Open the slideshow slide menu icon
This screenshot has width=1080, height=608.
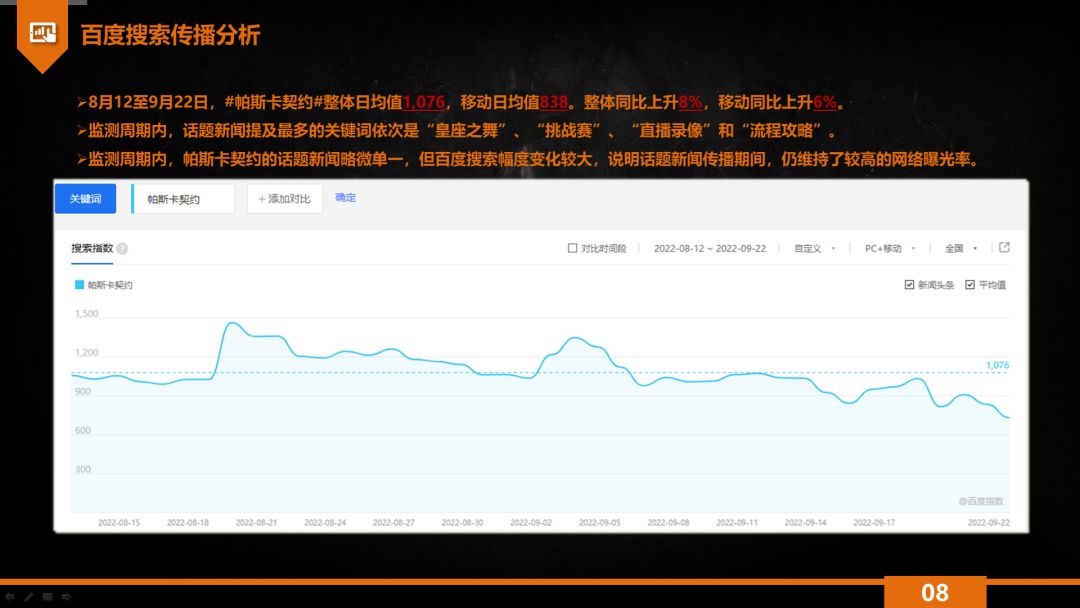[x=48, y=597]
